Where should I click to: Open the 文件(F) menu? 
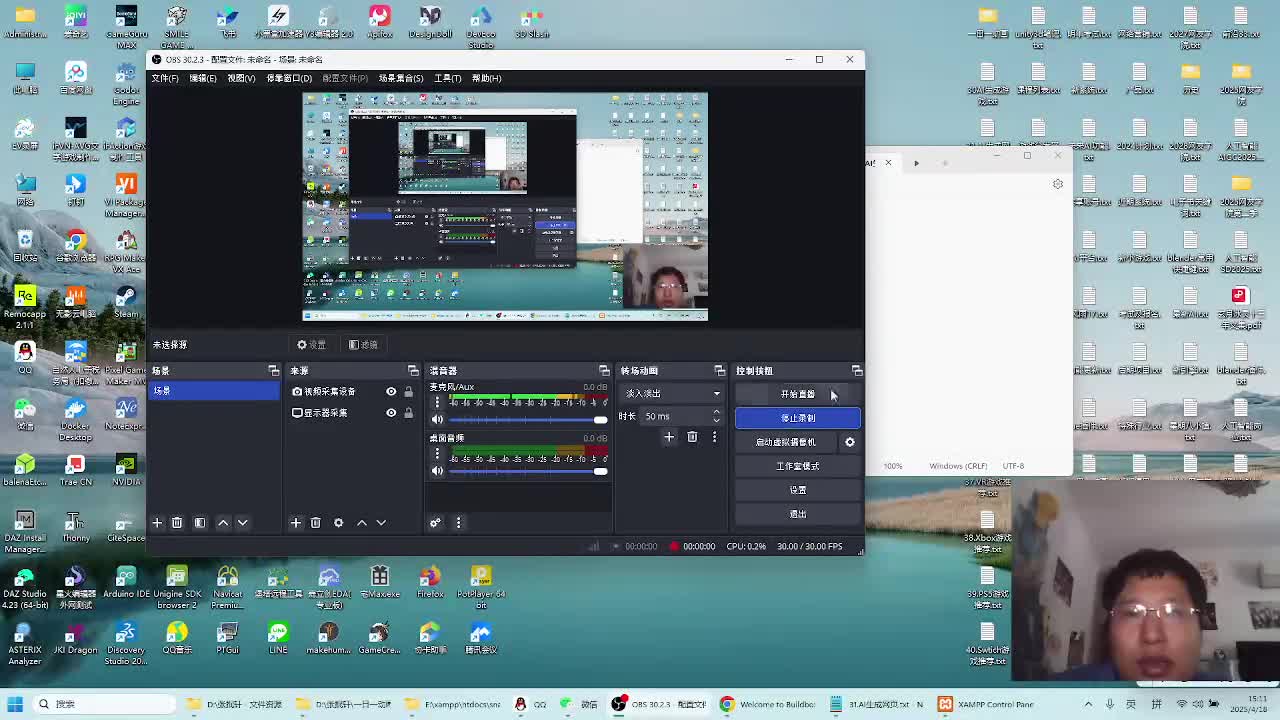click(x=165, y=78)
